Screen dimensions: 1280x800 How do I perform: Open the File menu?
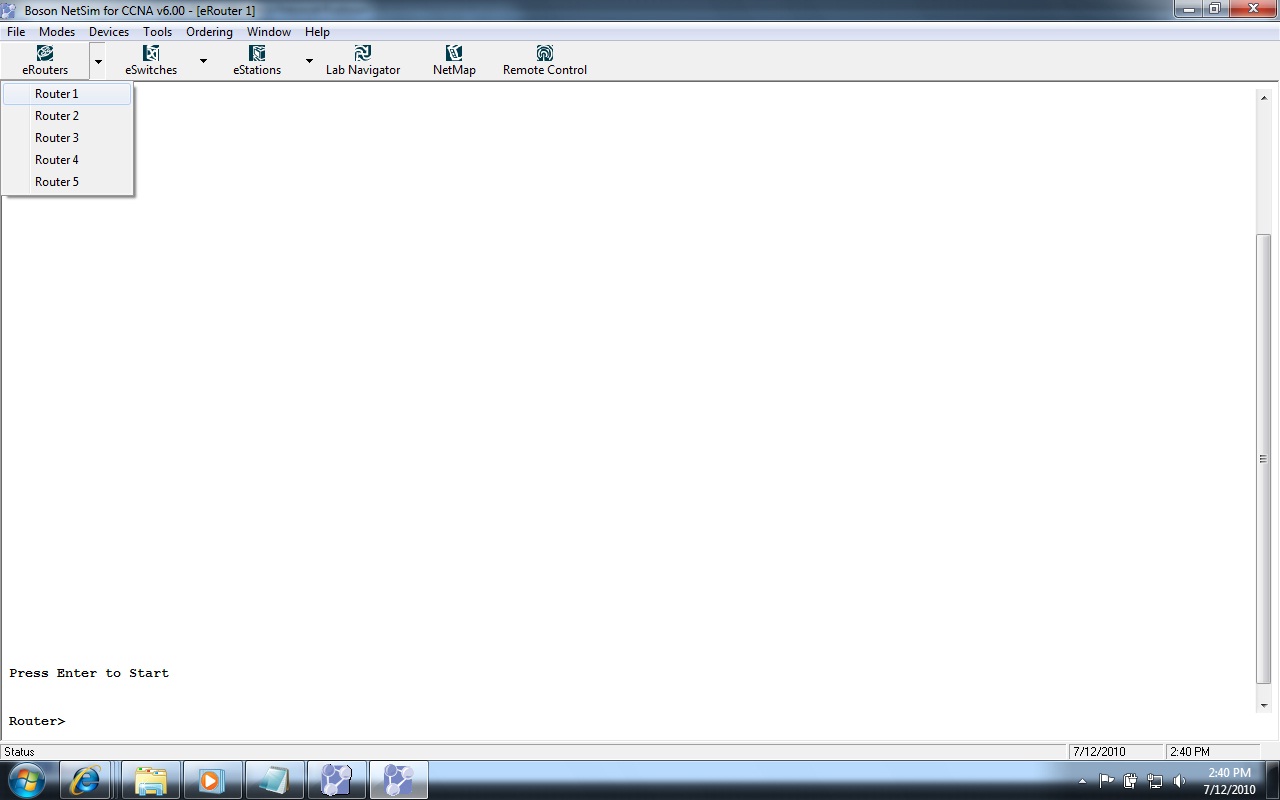tap(16, 32)
